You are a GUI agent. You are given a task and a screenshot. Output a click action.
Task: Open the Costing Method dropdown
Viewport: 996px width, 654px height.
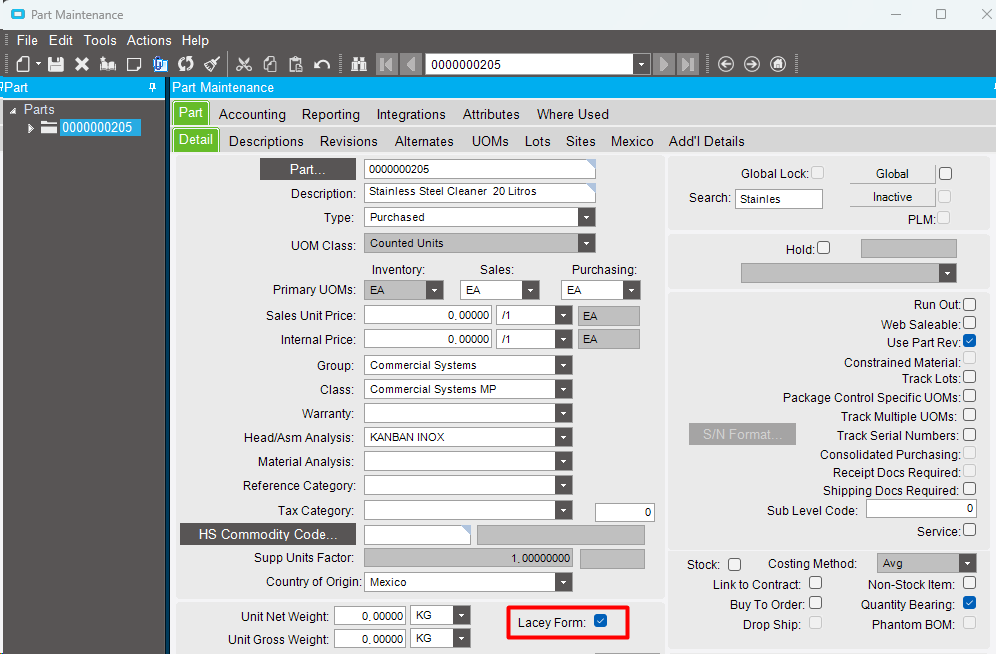click(x=966, y=564)
